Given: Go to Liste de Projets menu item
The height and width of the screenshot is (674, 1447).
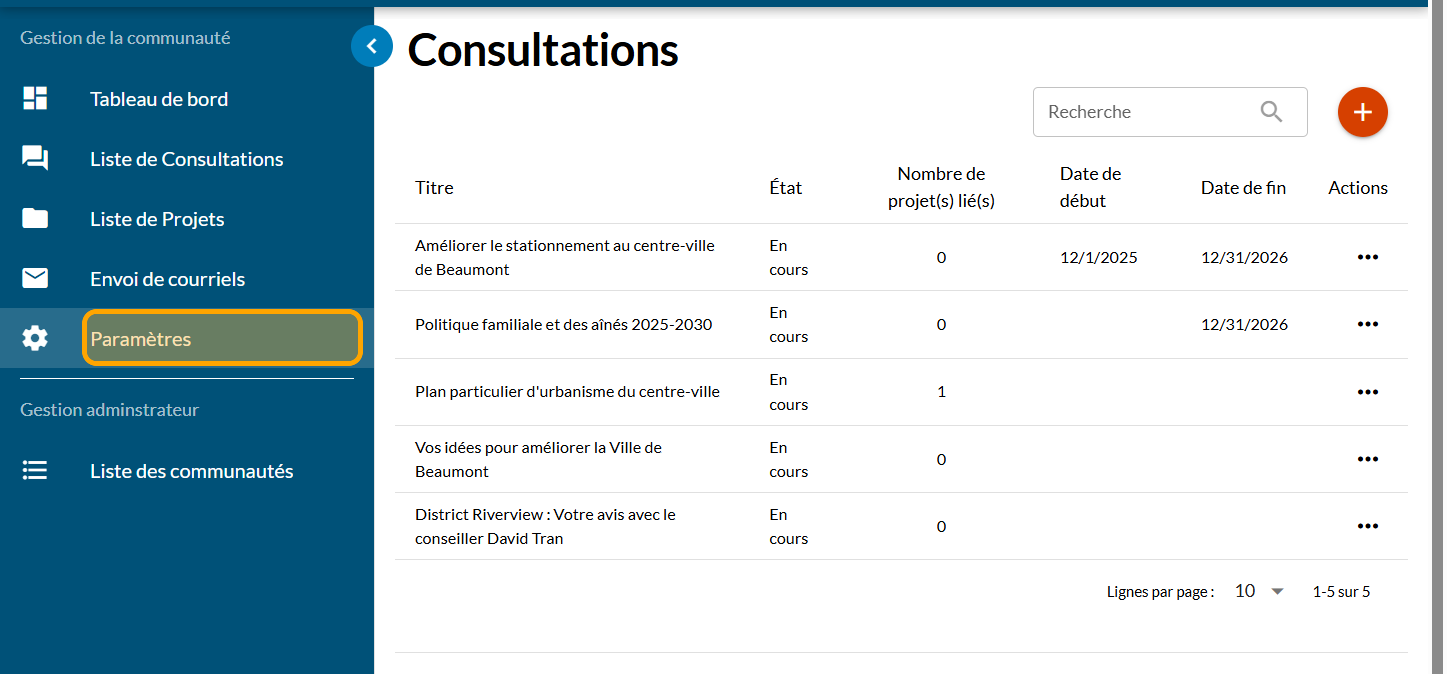Looking at the screenshot, I should pos(157,219).
